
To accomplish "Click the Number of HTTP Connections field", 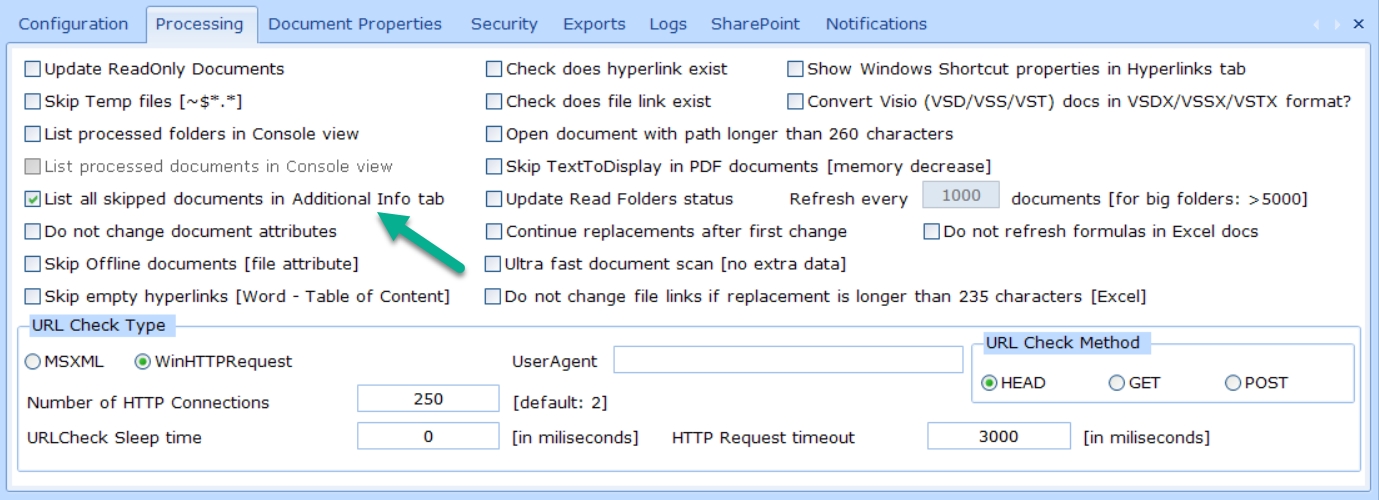I will (x=428, y=399).
